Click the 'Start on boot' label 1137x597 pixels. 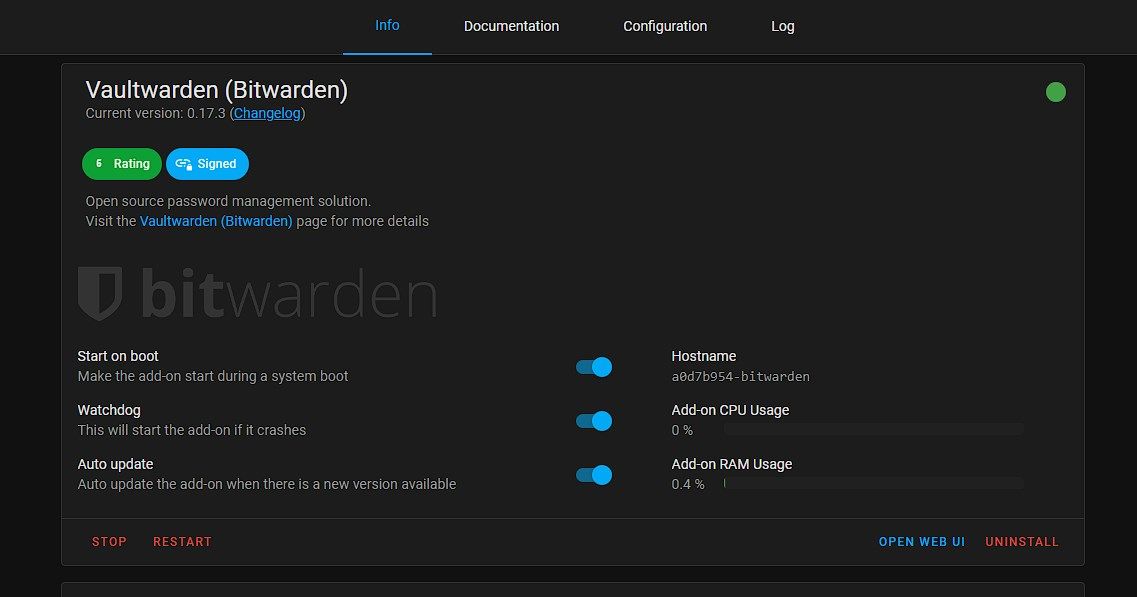tap(118, 356)
